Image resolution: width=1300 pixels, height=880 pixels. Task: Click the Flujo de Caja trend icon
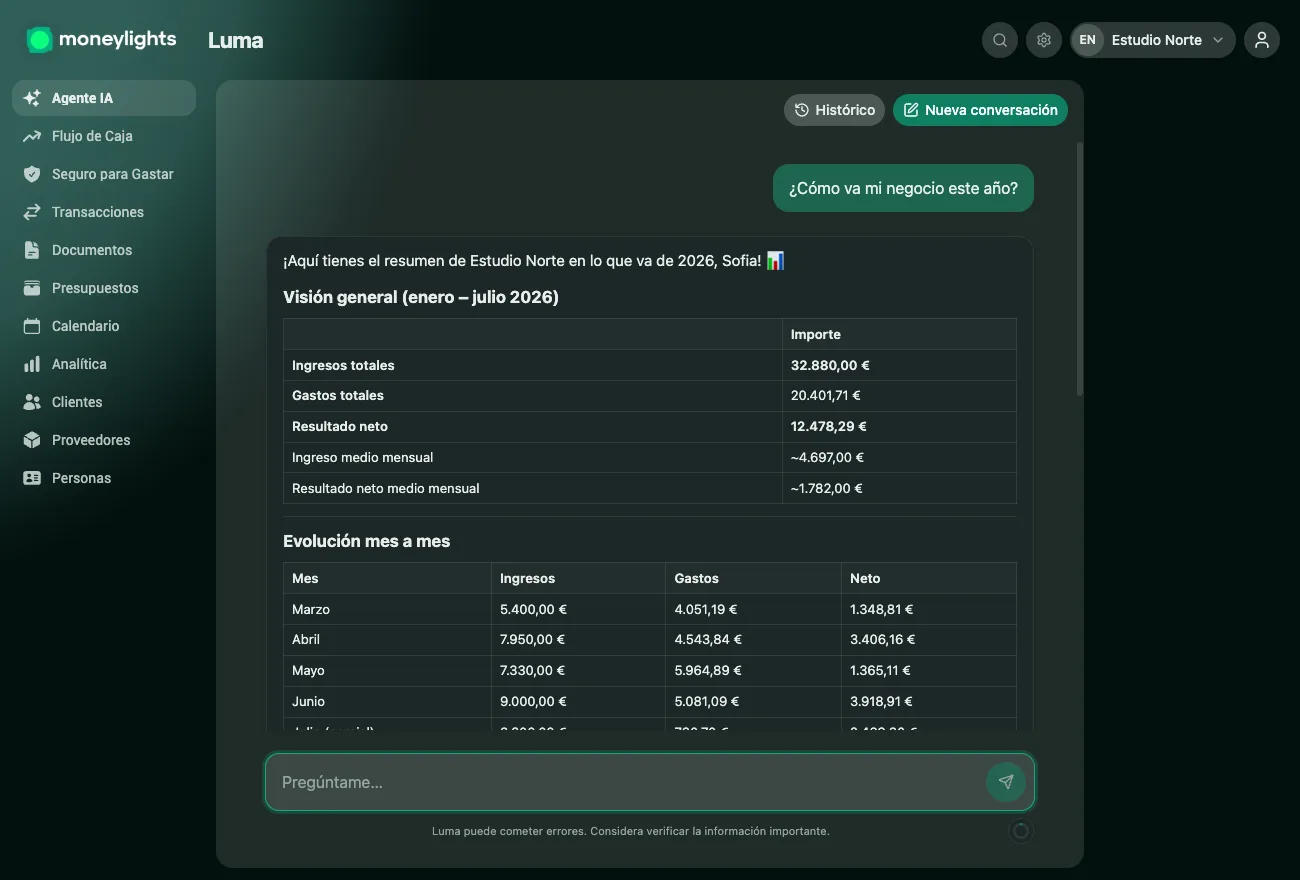(32, 136)
